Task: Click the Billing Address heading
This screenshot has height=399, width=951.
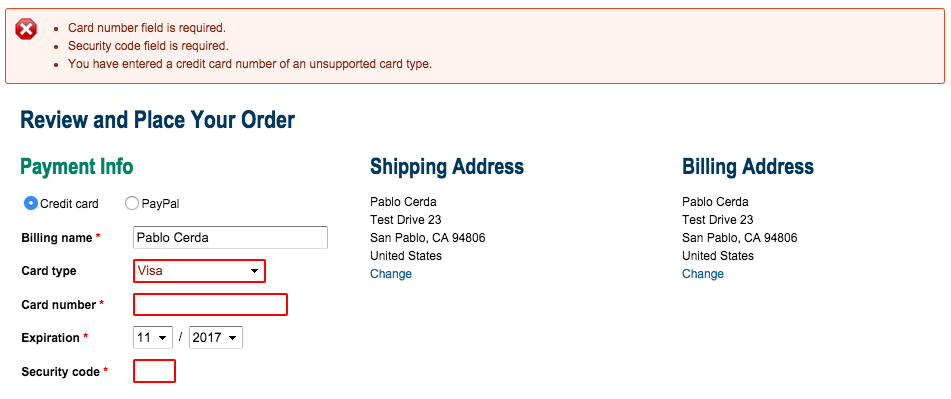Action: tap(748, 167)
